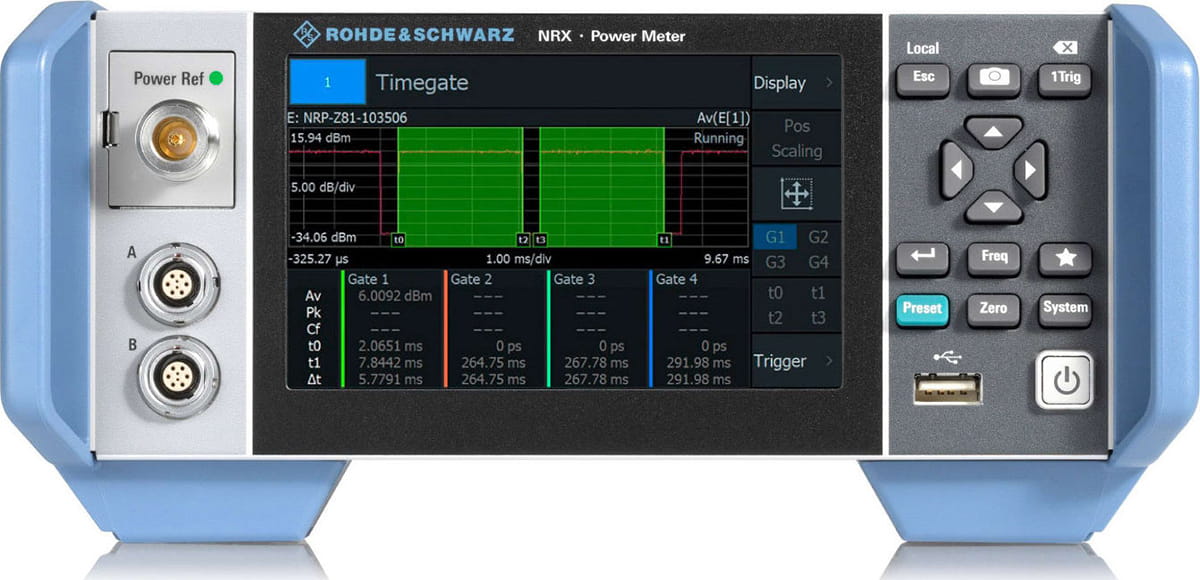Tap the Timegate measurement title bar
The image size is (1200, 580).
tap(423, 83)
